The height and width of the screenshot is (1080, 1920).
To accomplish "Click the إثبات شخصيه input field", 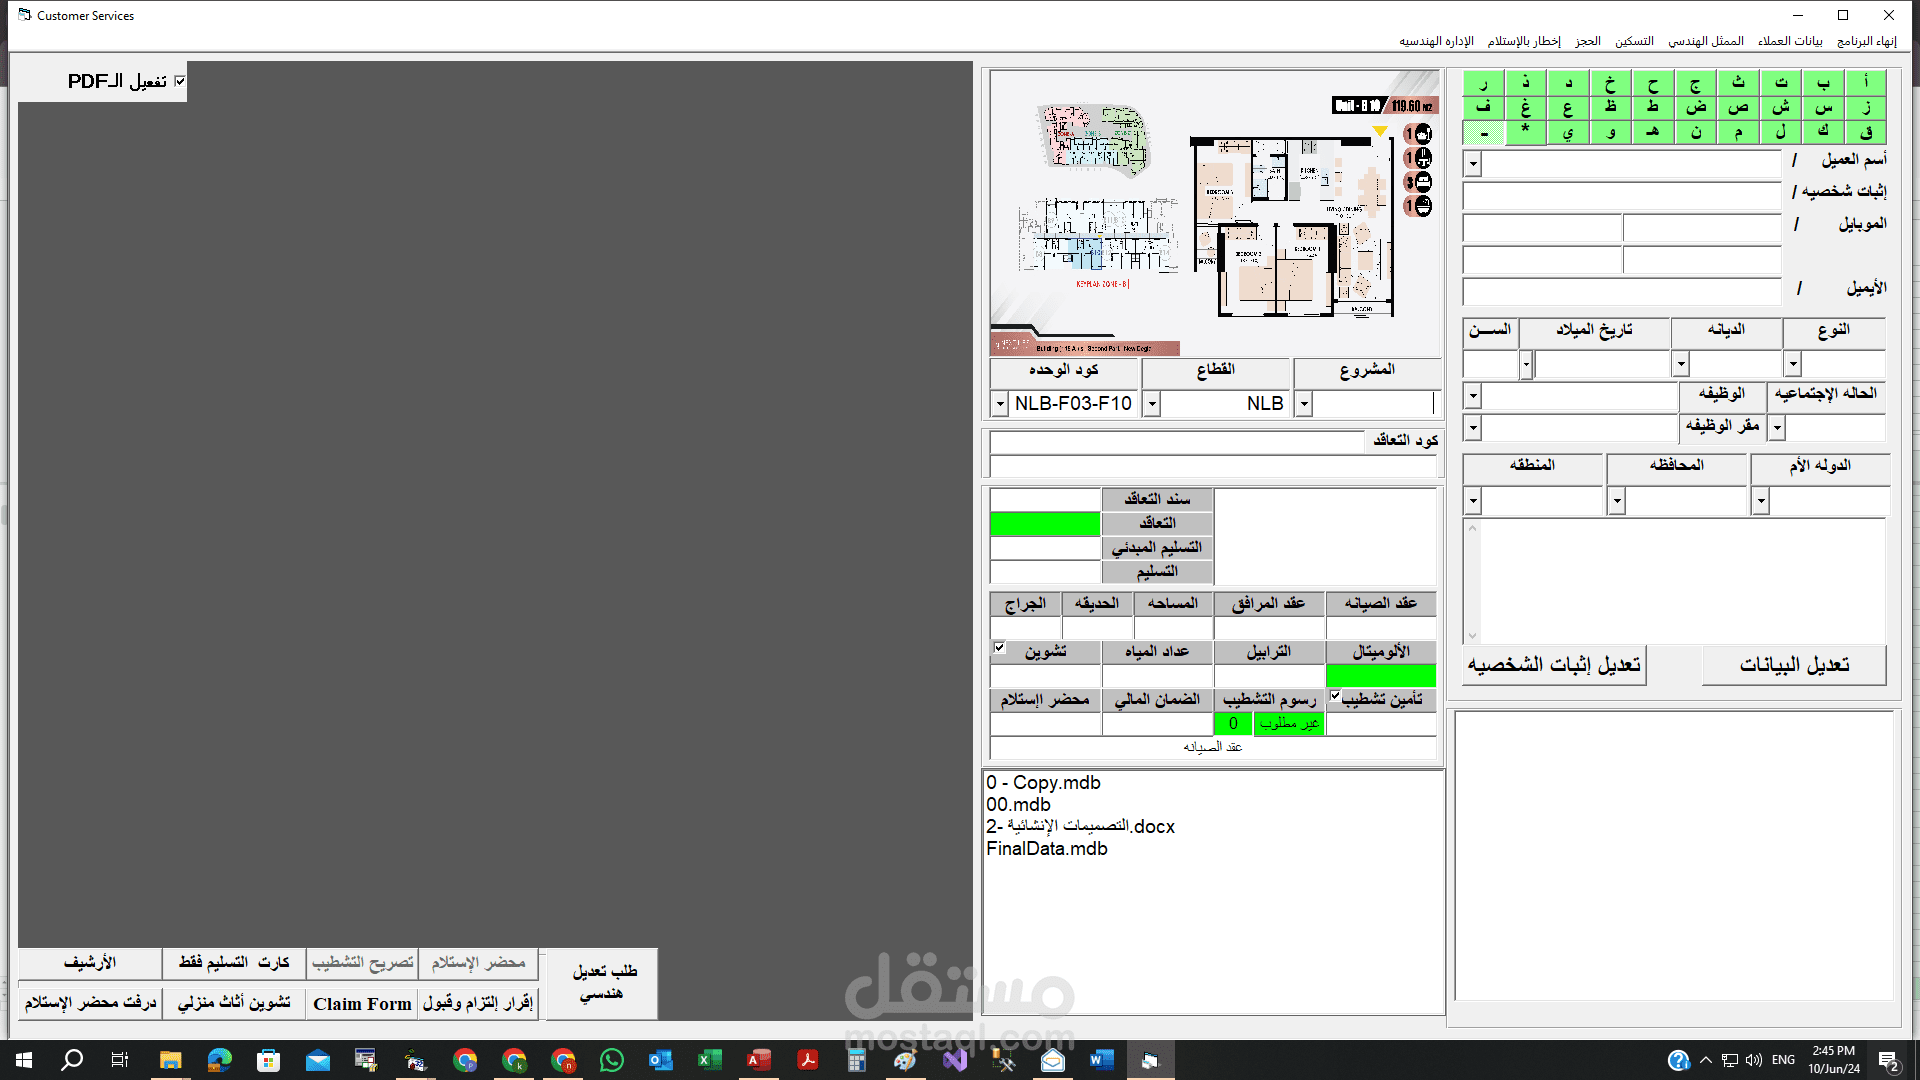I will click(1622, 195).
